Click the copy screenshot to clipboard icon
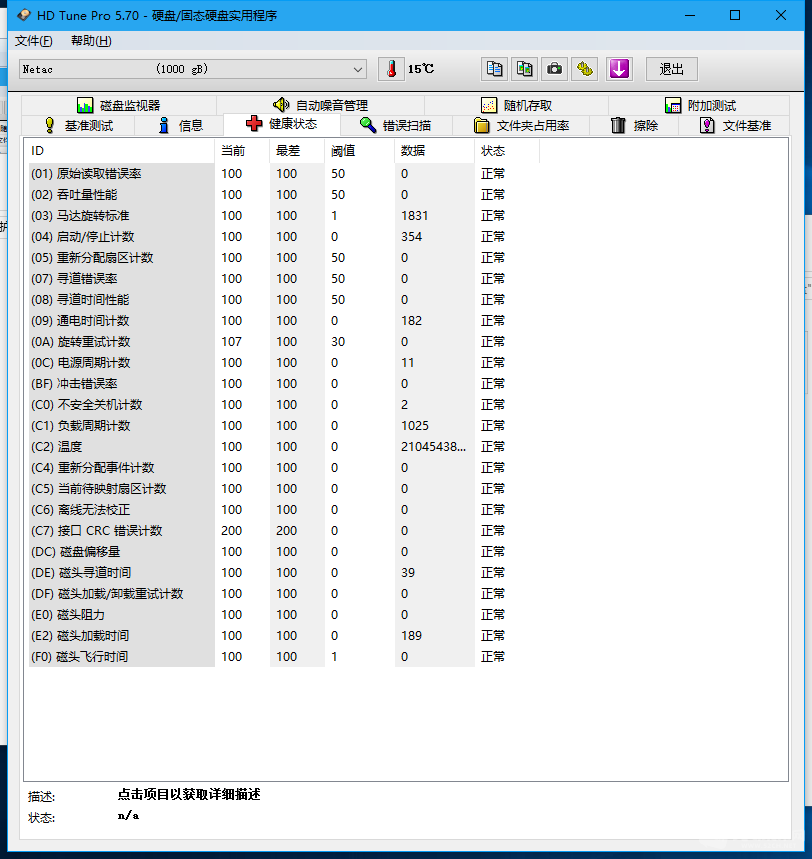 524,69
